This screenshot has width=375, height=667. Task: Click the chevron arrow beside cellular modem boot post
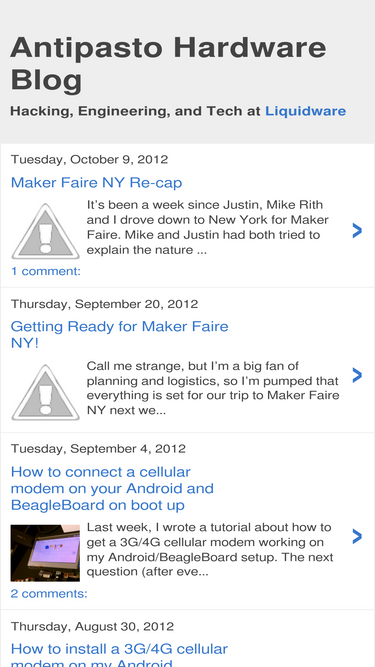point(357,537)
